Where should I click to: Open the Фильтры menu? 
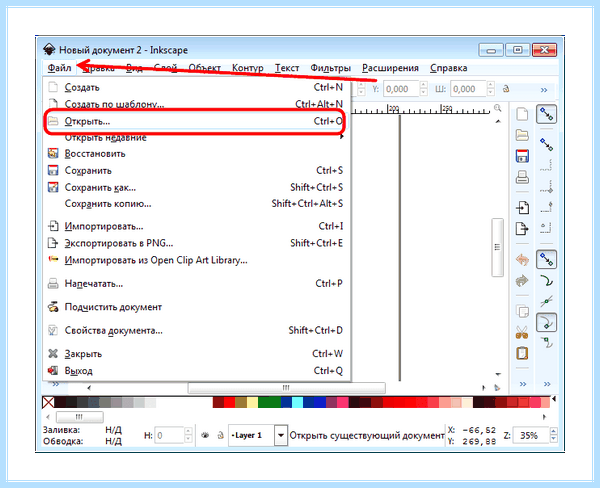tap(331, 68)
